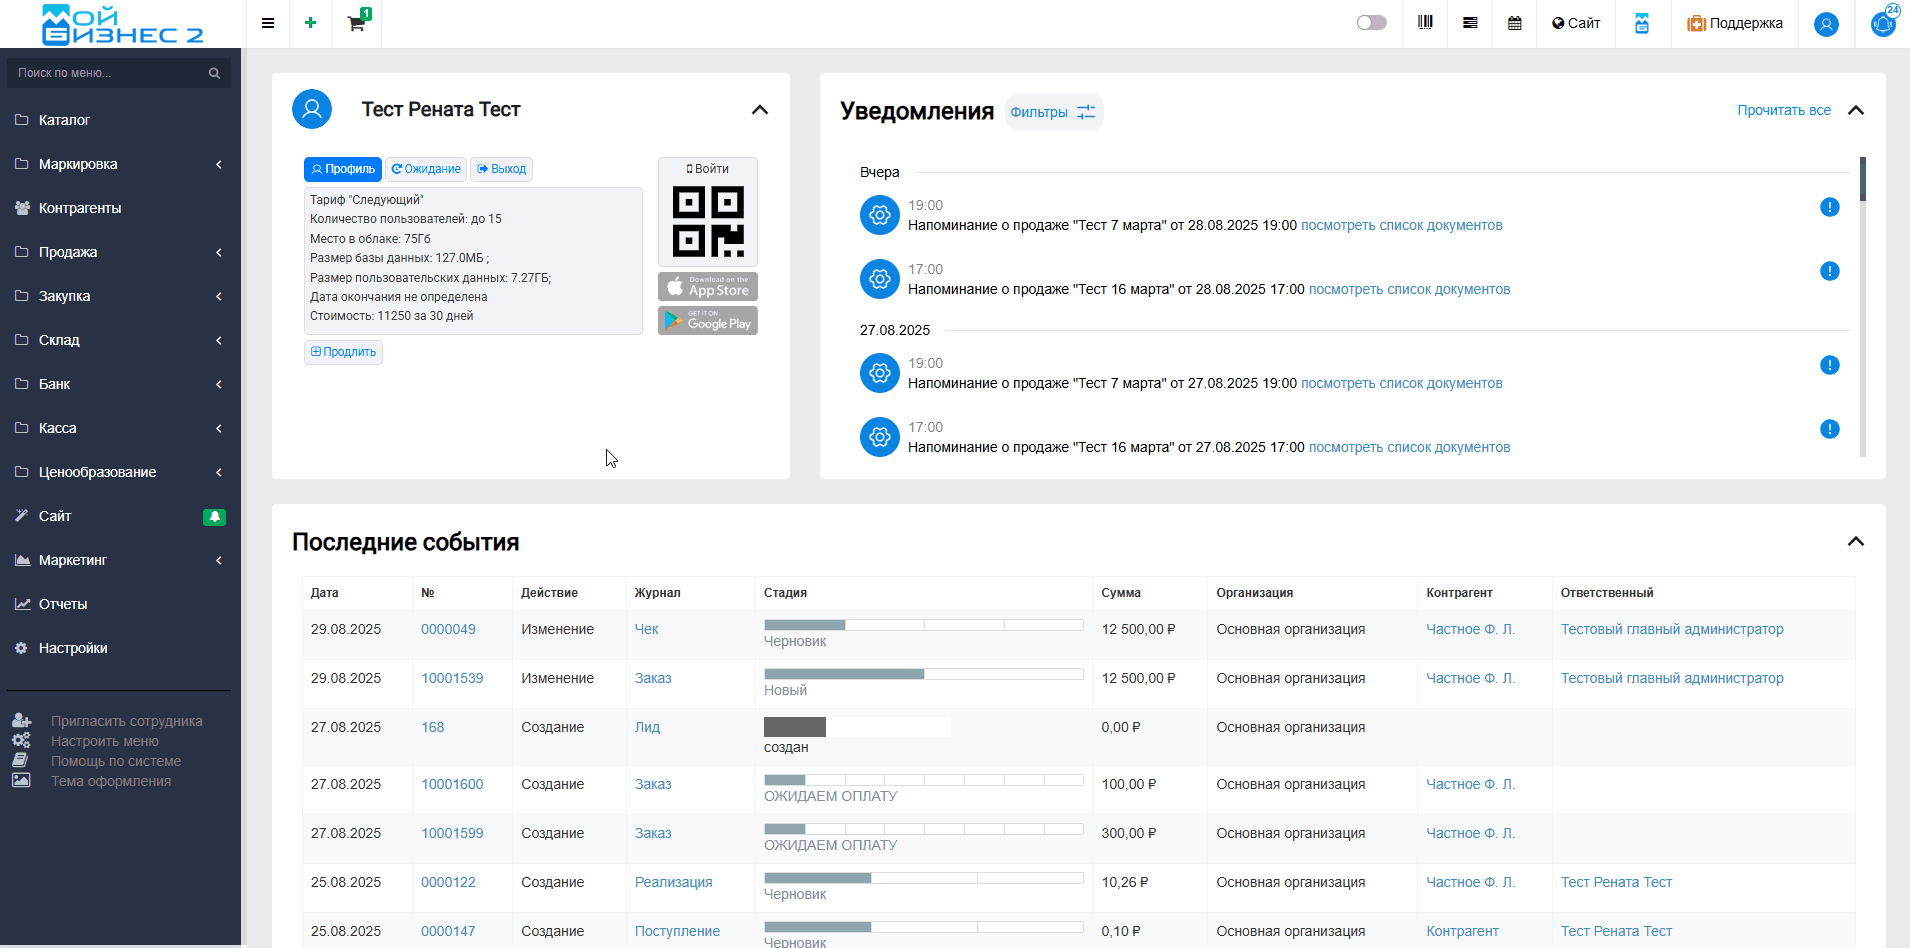Image resolution: width=1910 pixels, height=948 pixels.
Task: Open notifications bell with badge 24
Action: click(x=1883, y=23)
